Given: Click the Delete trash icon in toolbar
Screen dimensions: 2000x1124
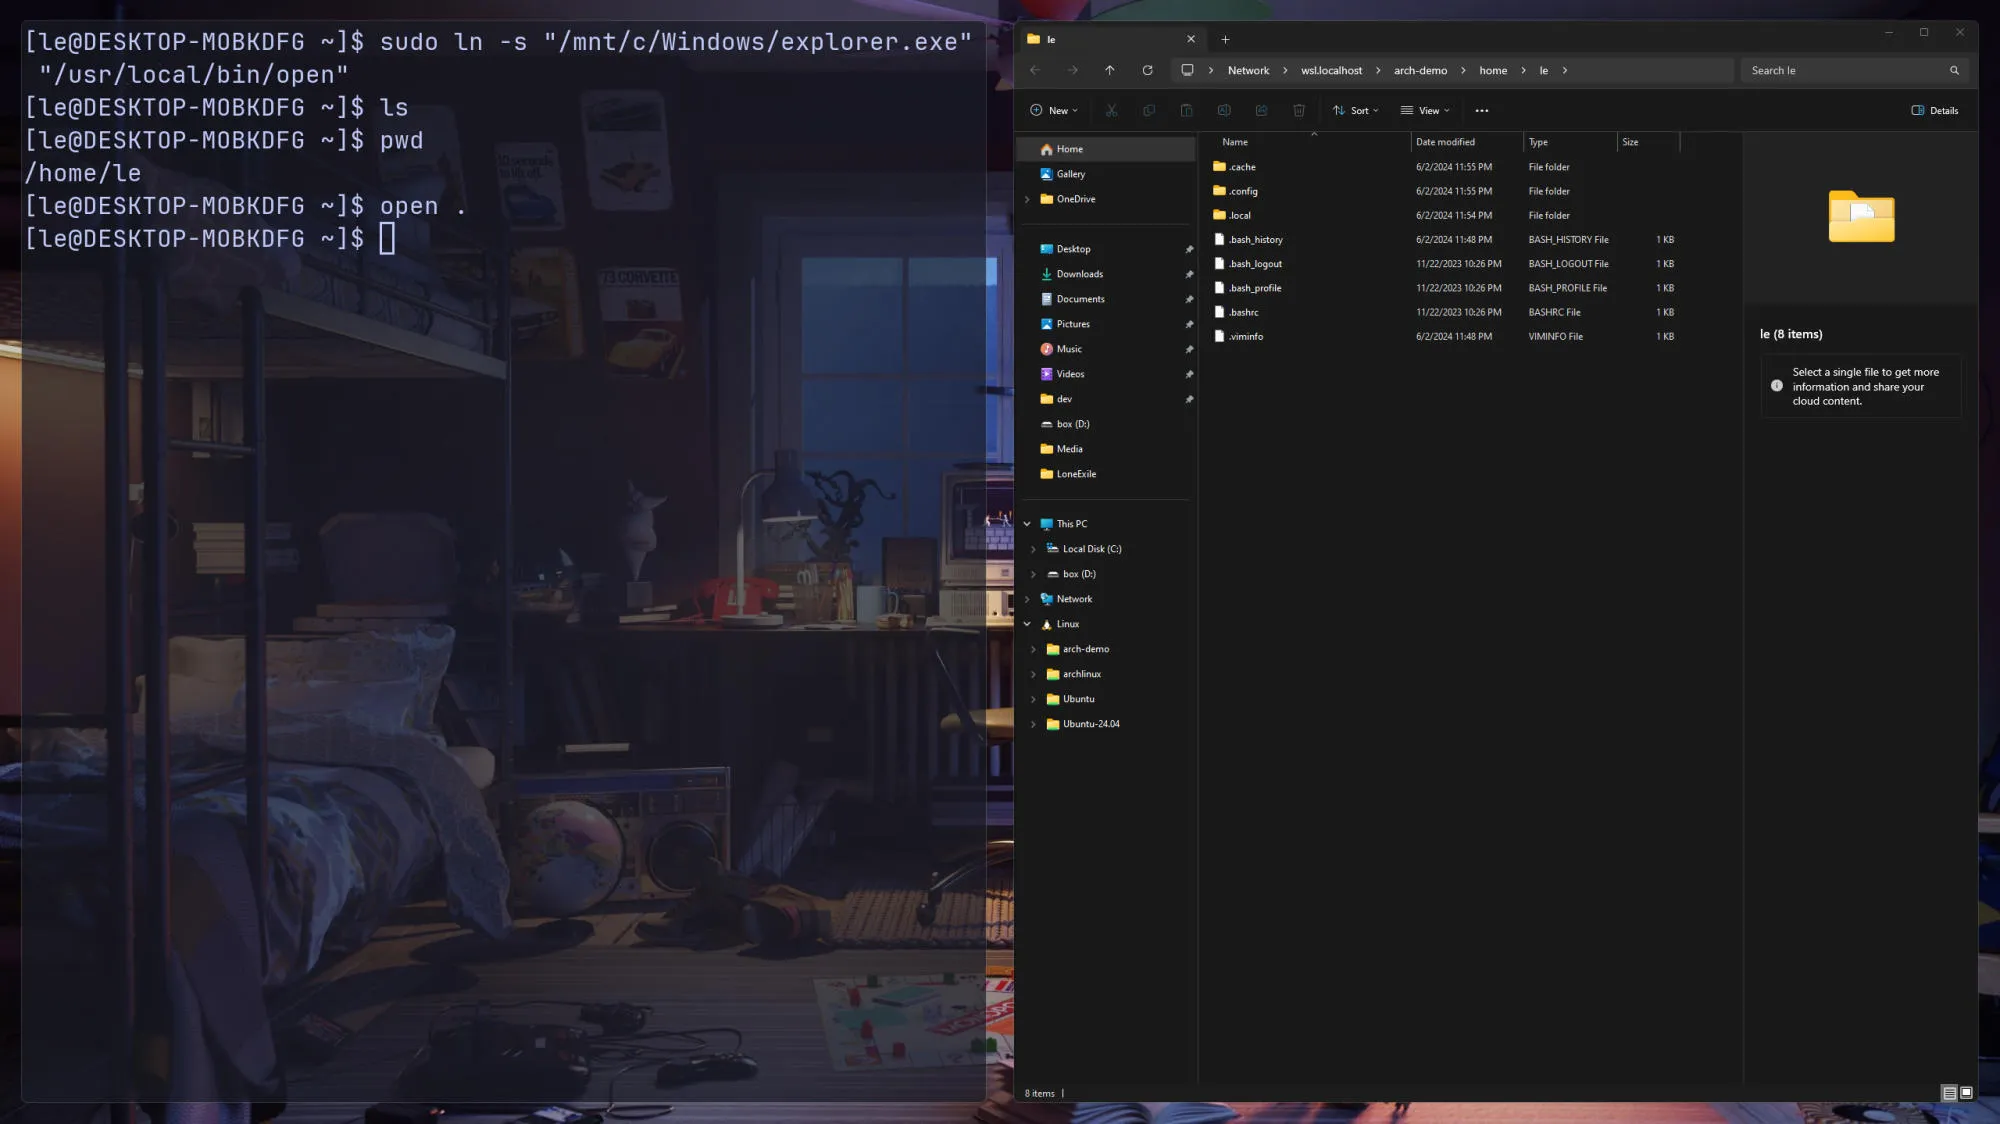Looking at the screenshot, I should tap(1298, 110).
